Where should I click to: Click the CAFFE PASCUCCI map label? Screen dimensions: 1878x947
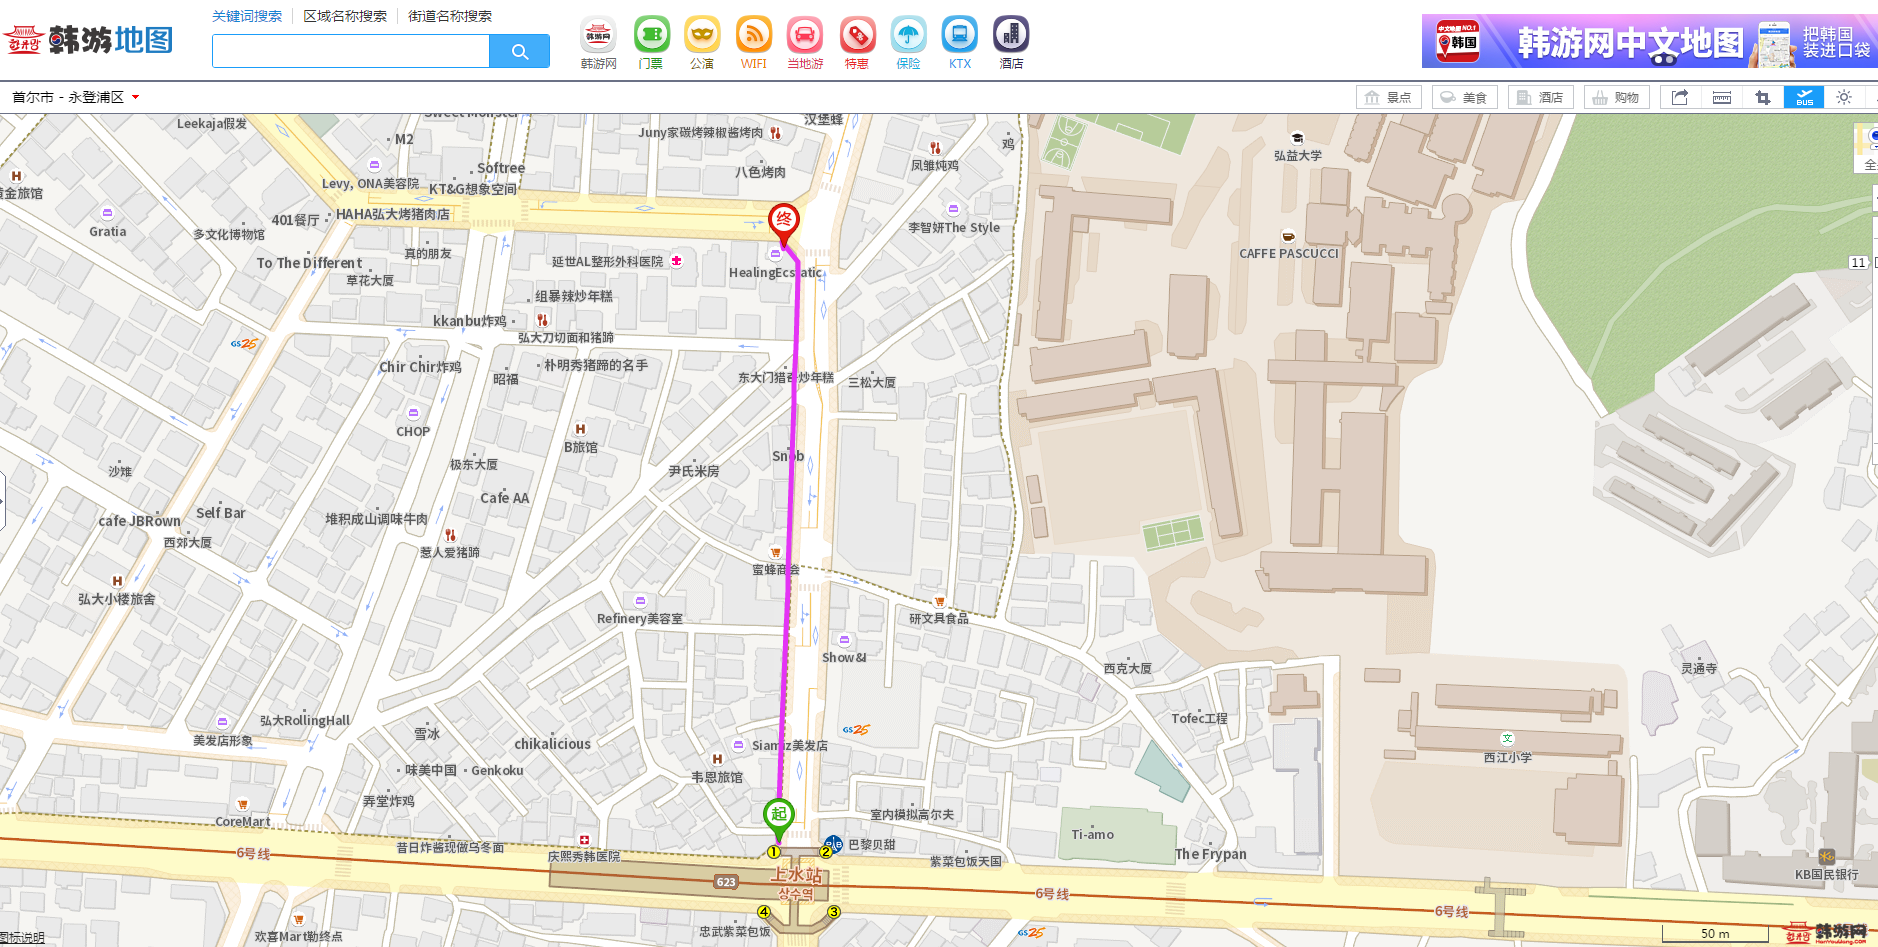coord(1289,254)
